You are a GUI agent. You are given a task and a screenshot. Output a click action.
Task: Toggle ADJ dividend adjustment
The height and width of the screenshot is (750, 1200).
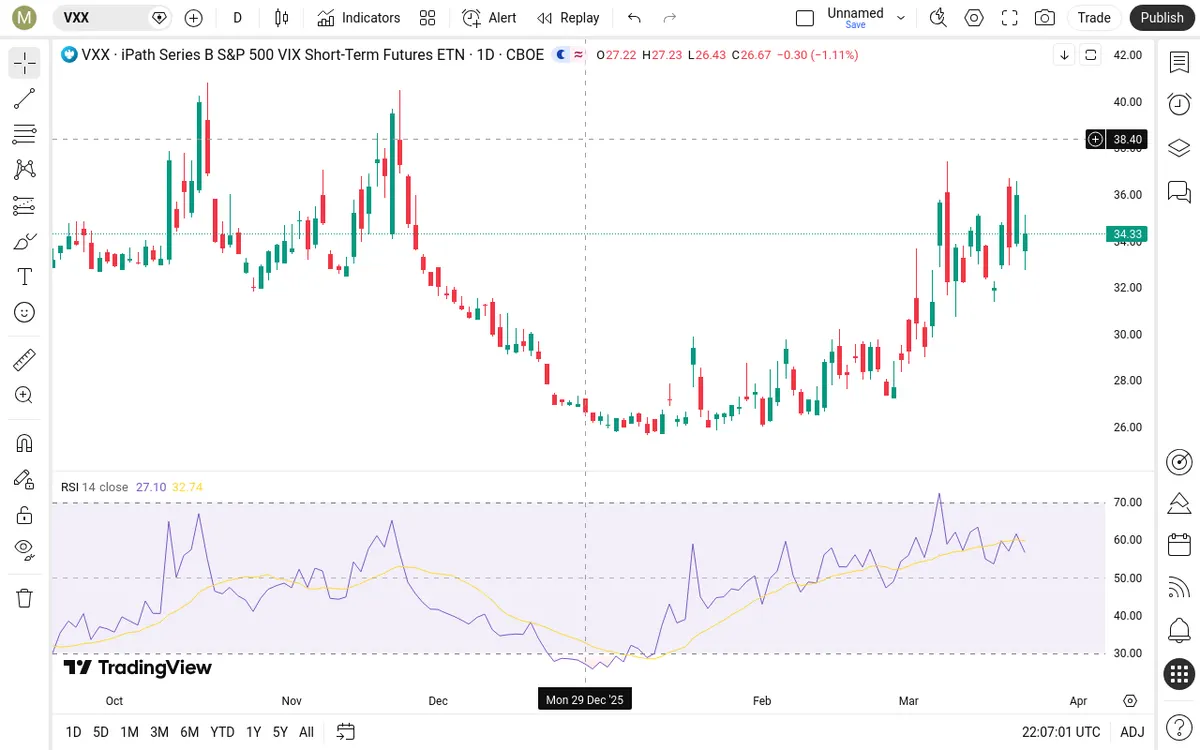point(1132,732)
